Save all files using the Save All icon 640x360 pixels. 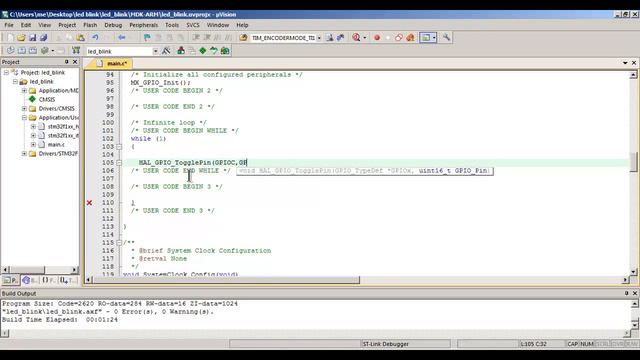tap(43, 38)
